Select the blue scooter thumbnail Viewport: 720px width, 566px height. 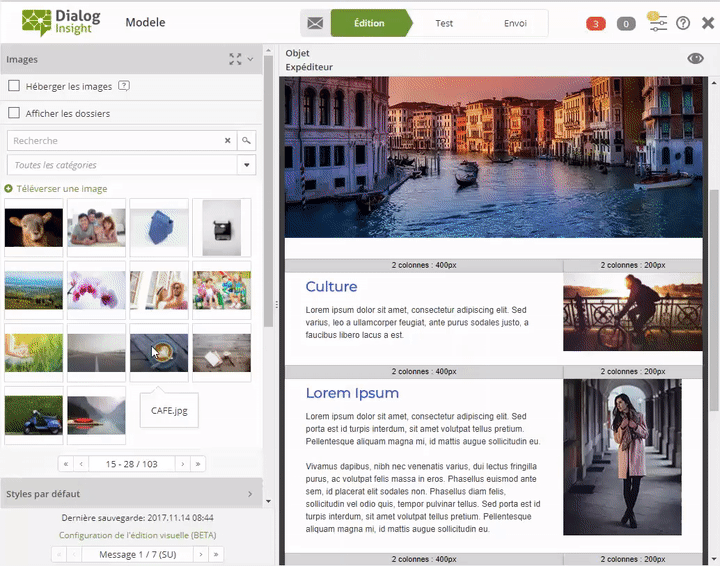[x=34, y=415]
